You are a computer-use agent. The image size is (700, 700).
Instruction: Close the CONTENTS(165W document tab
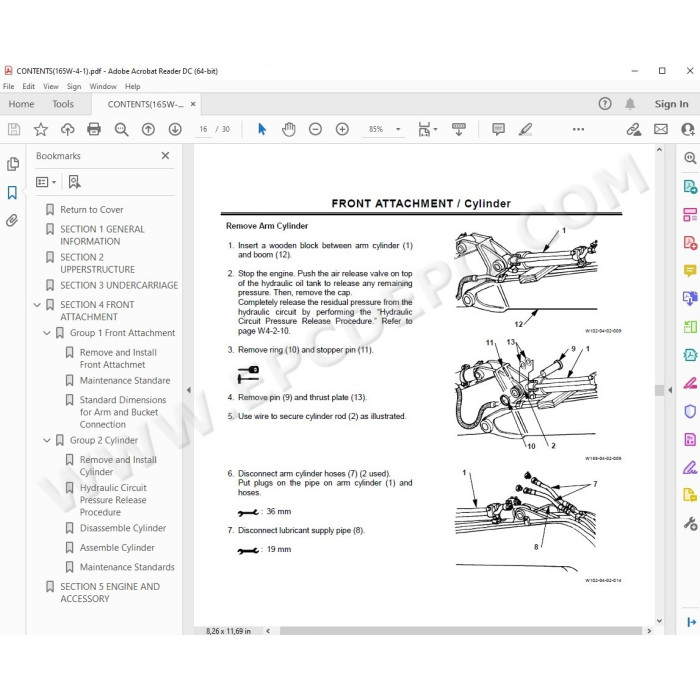[193, 104]
